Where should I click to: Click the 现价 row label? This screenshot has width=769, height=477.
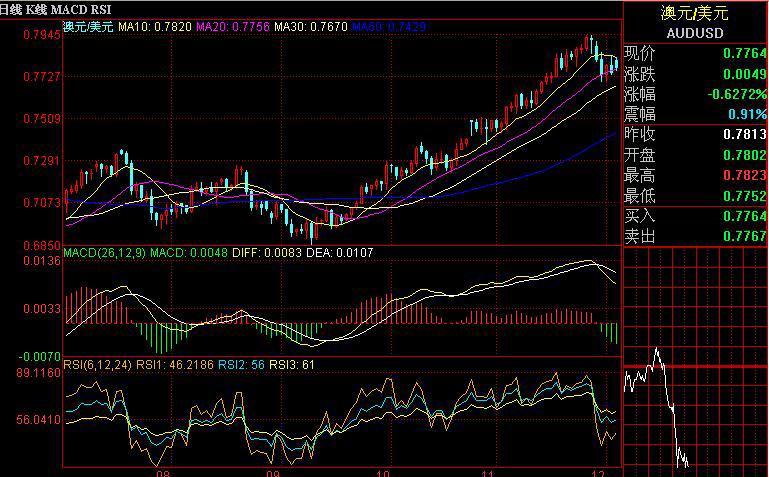(x=640, y=53)
